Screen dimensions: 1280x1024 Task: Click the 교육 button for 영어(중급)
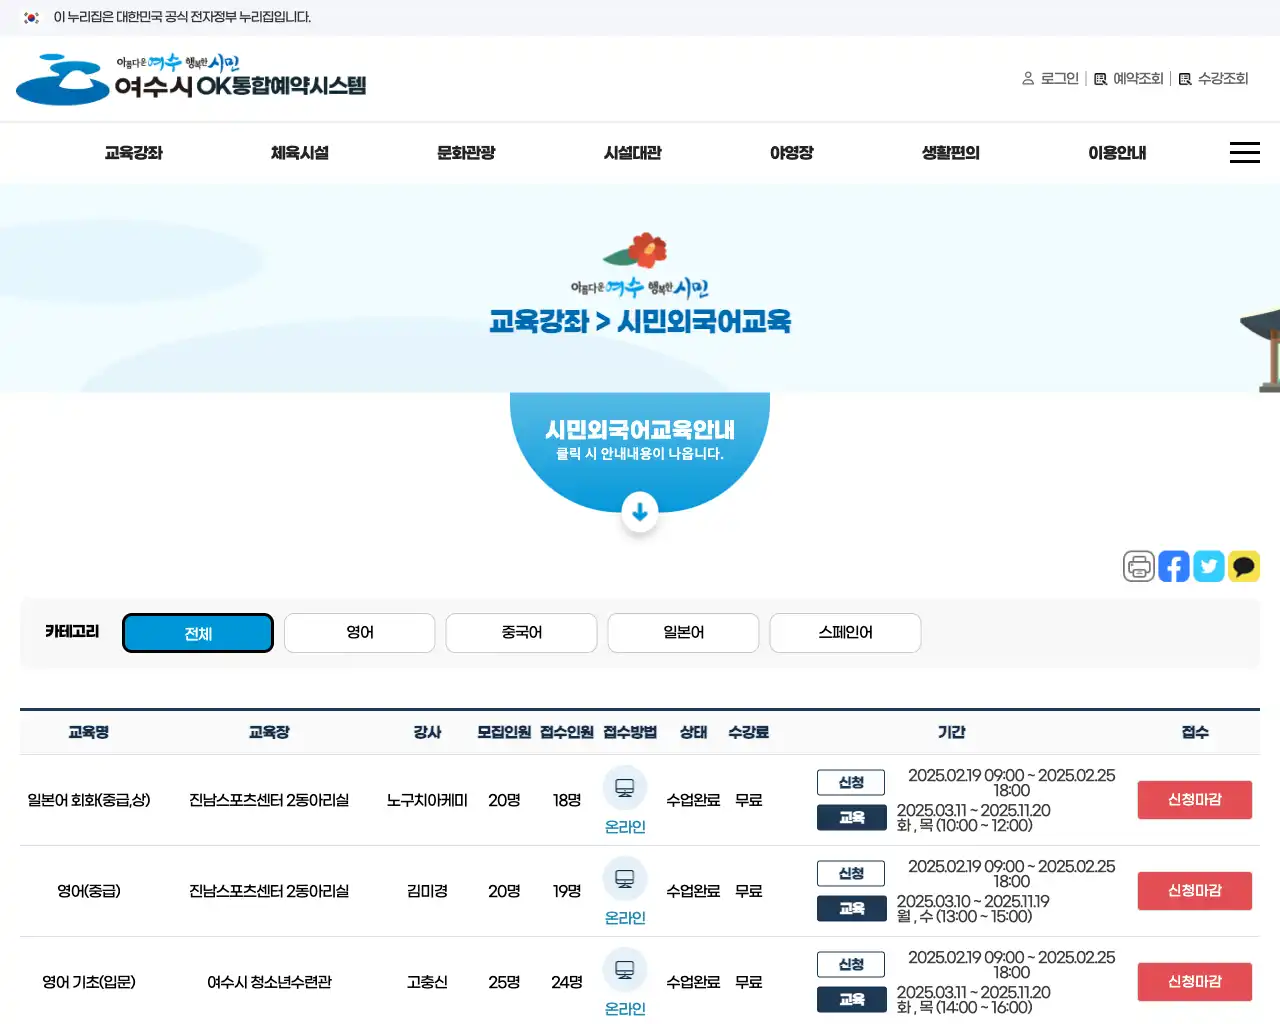tap(851, 908)
